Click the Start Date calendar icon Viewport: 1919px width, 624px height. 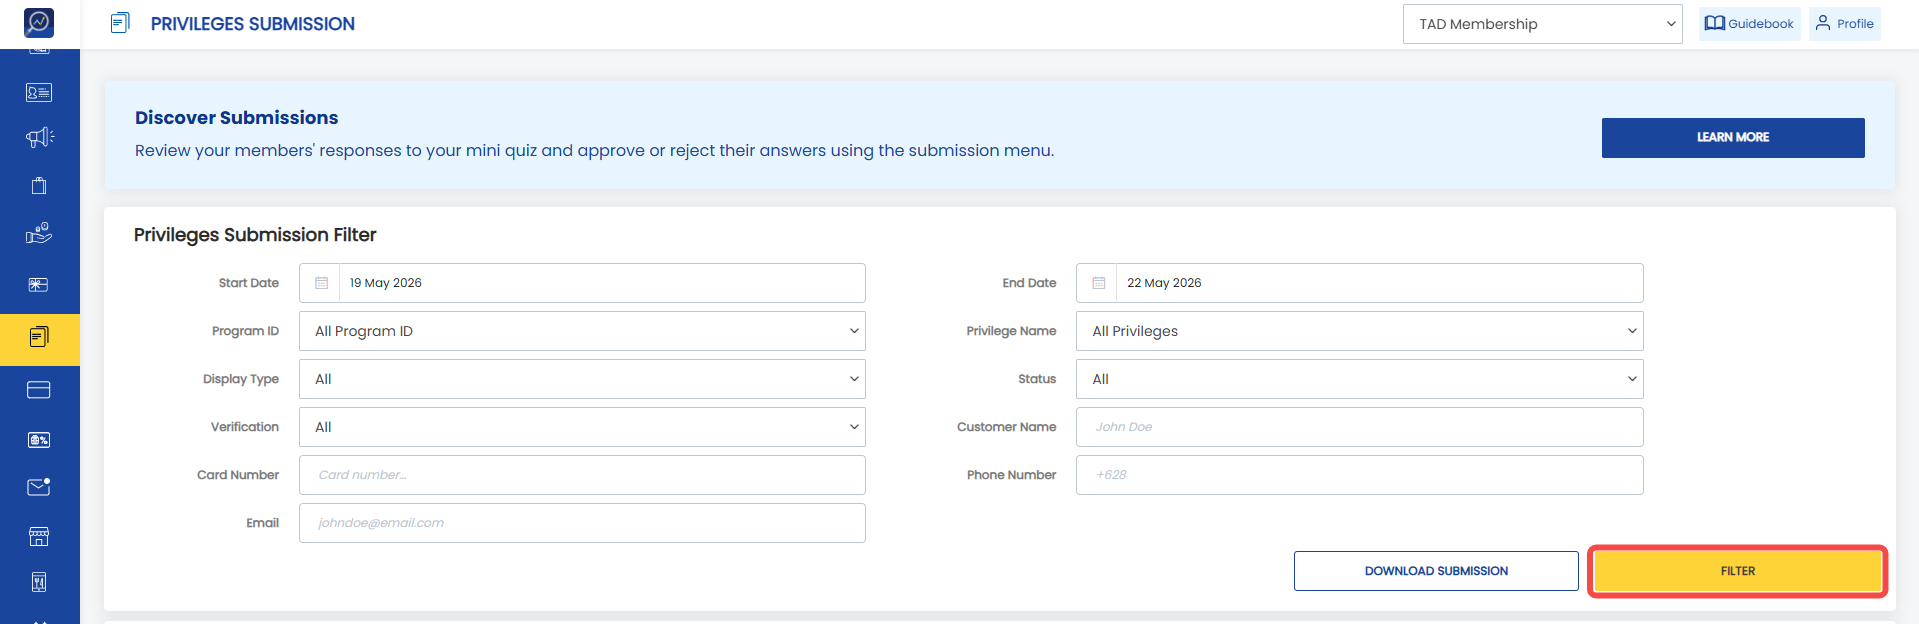pos(321,283)
